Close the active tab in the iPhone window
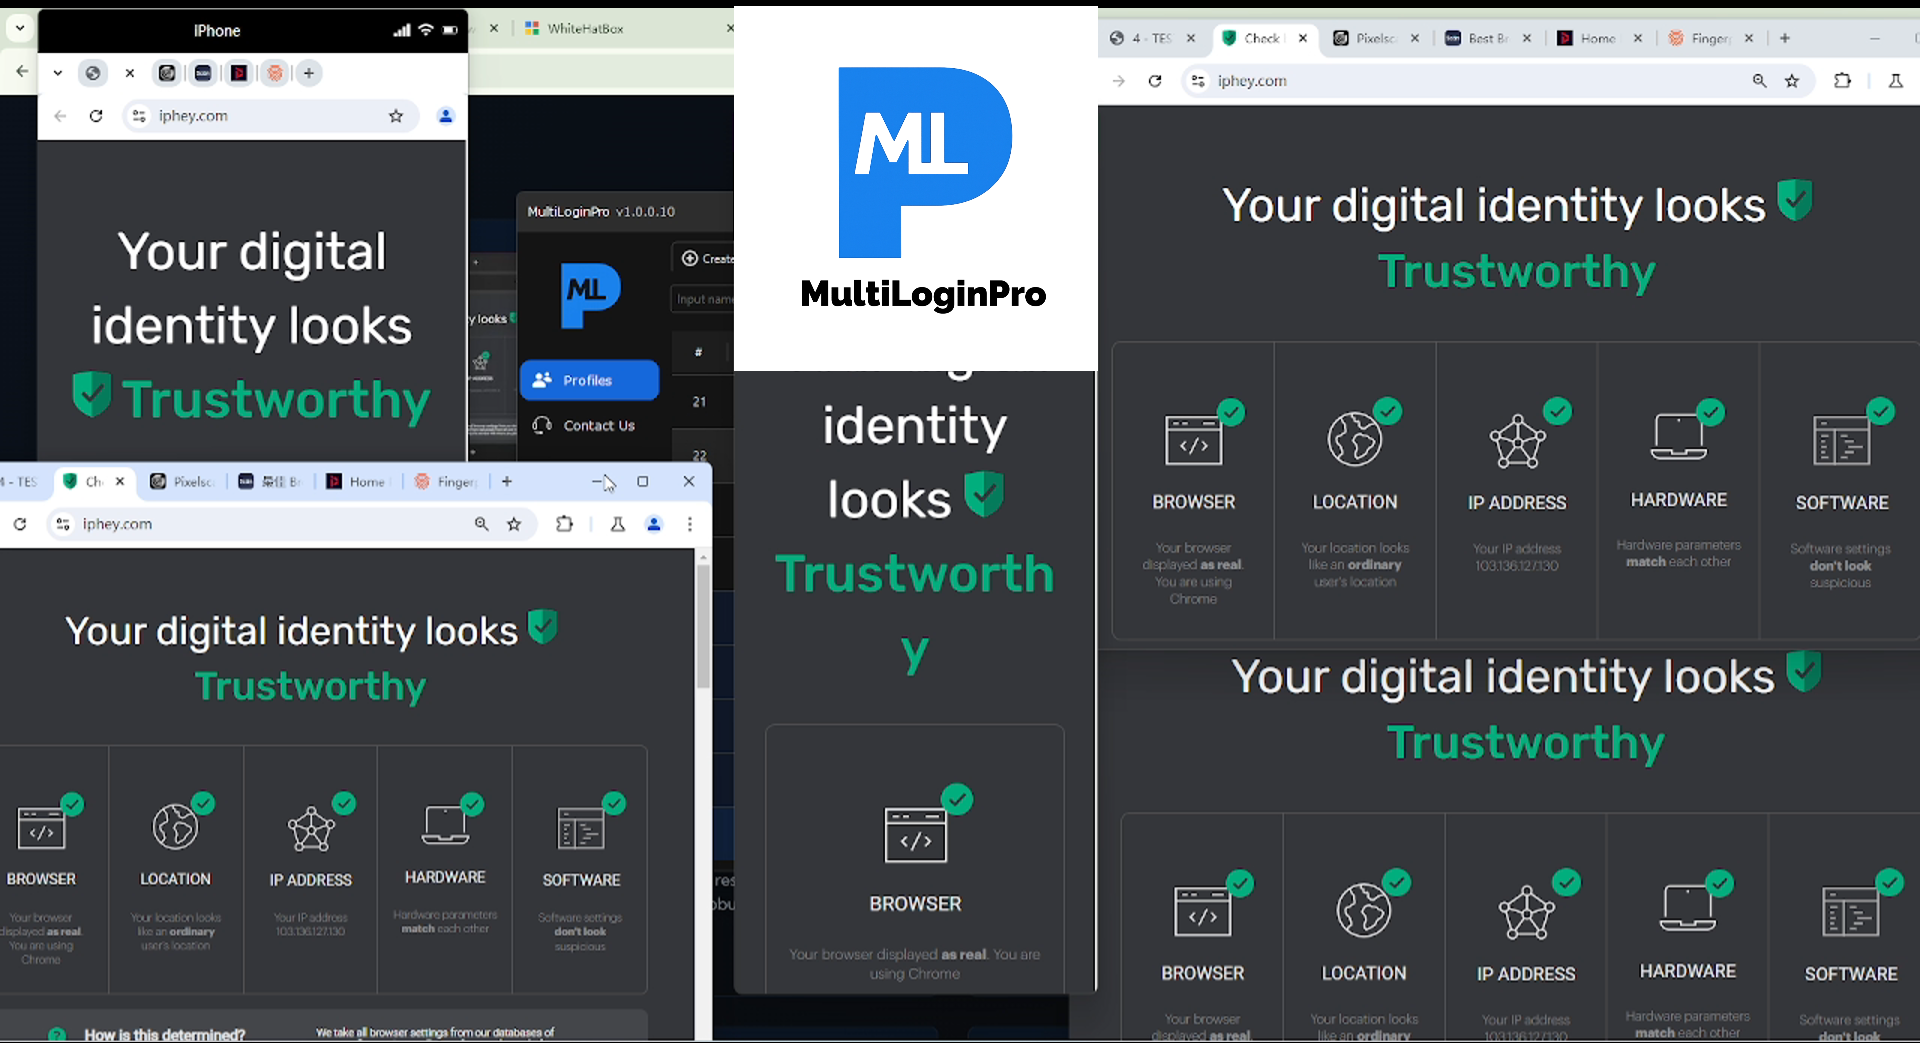Screen dimensions: 1920x1043 130,73
